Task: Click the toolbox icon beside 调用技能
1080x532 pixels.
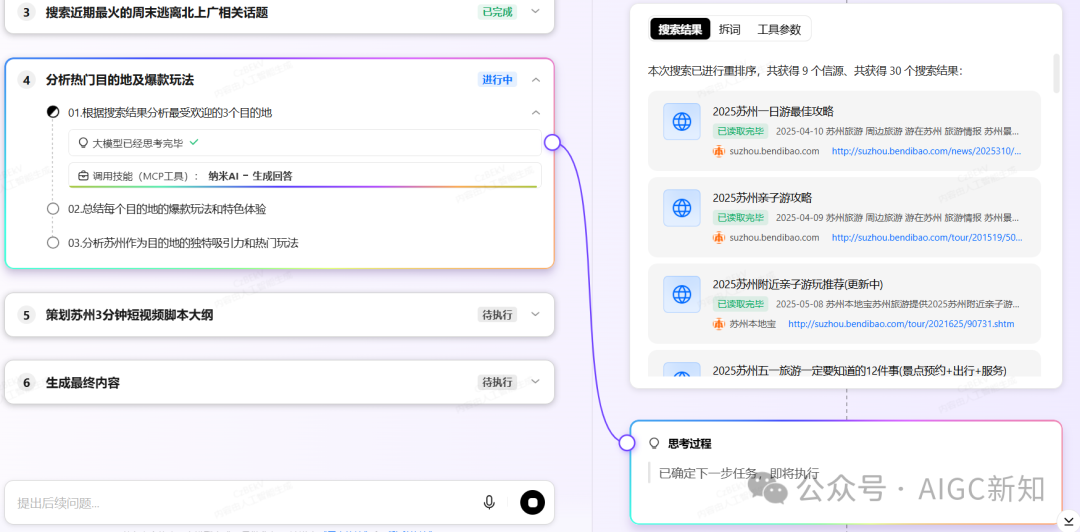Action: (x=83, y=176)
